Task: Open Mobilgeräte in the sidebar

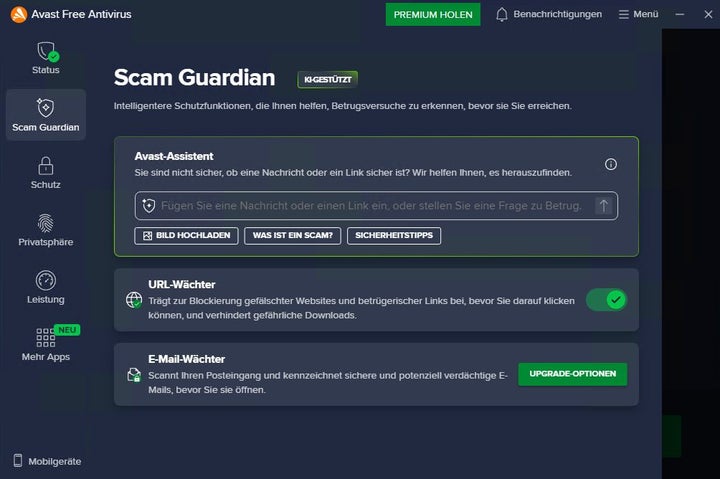Action: point(46,461)
